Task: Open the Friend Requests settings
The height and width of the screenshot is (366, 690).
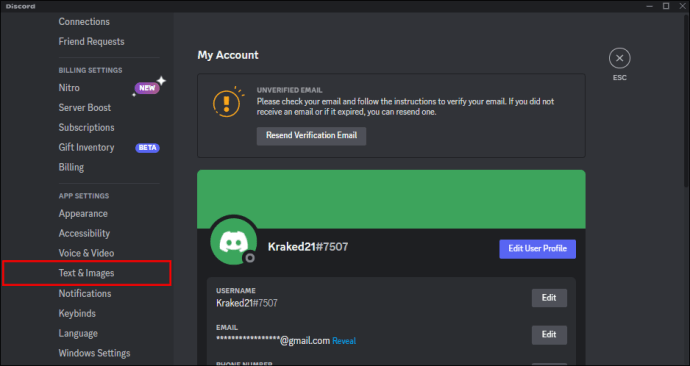Action: pos(92,41)
